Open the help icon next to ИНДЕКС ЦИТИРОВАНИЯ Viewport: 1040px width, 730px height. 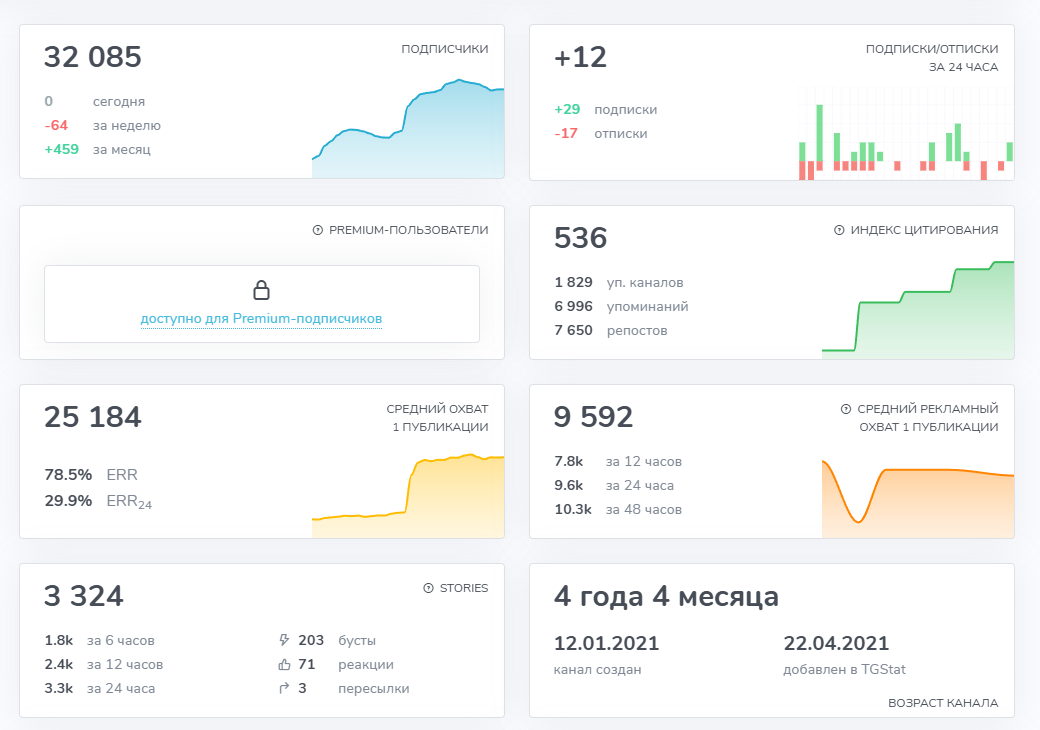click(x=840, y=229)
